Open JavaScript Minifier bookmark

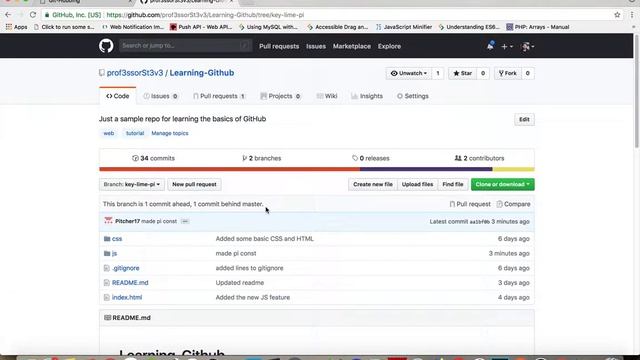pos(403,27)
